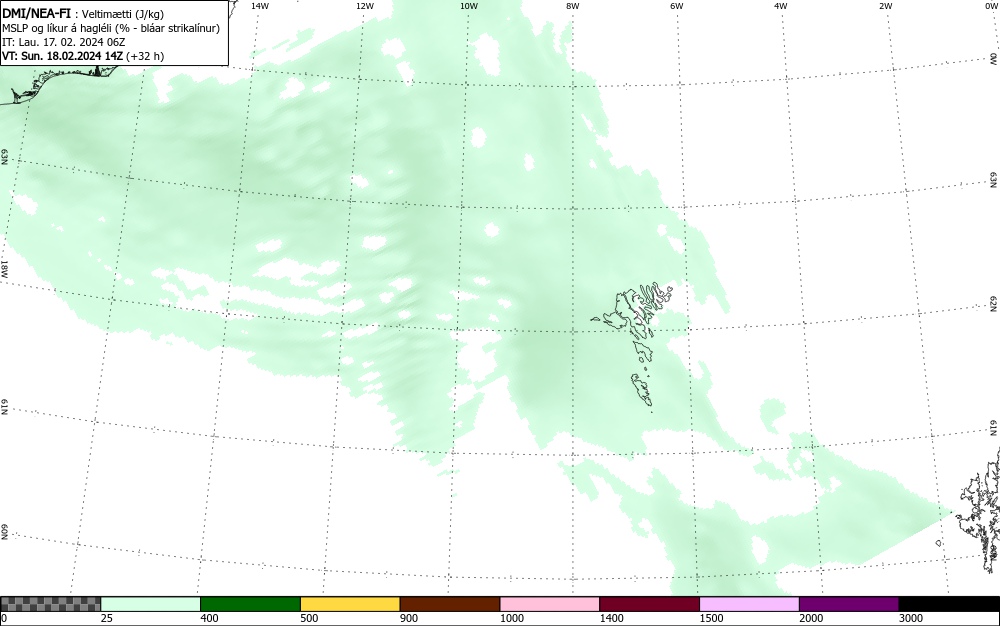Click the 'IT: Lau. 17. 02. 2024 06Z' line
The width and height of the screenshot is (1000, 626).
point(64,42)
